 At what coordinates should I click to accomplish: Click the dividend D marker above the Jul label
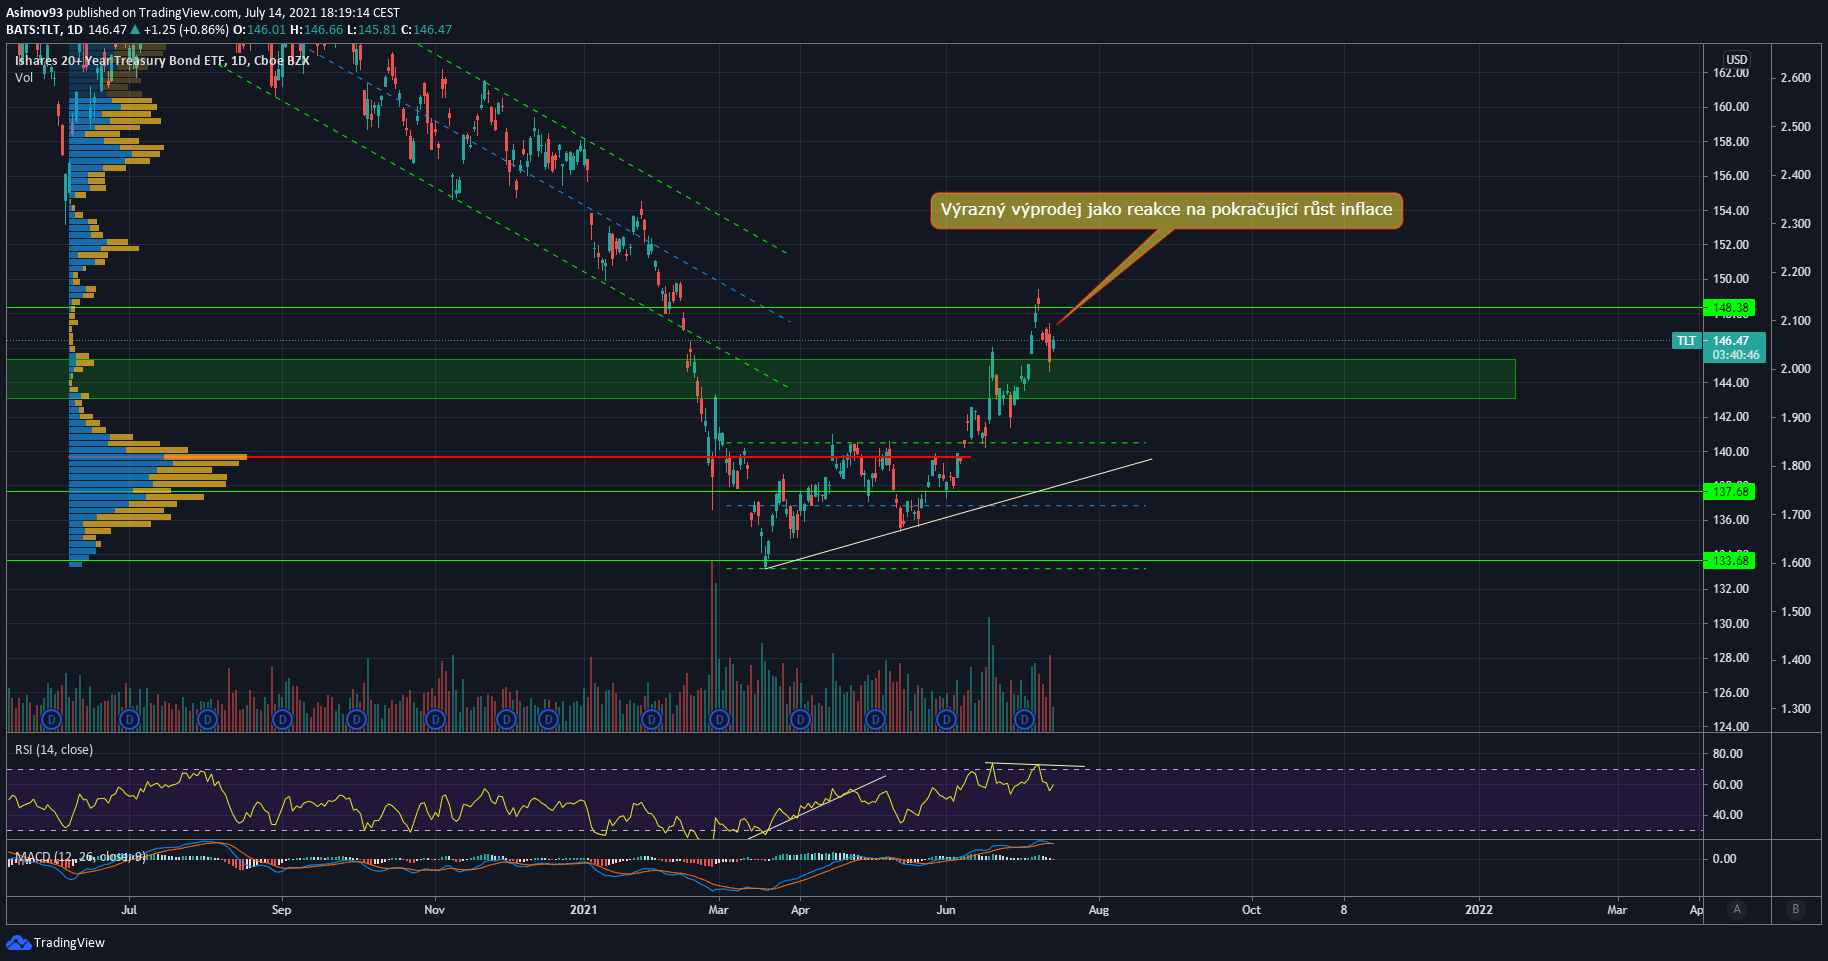tap(128, 719)
